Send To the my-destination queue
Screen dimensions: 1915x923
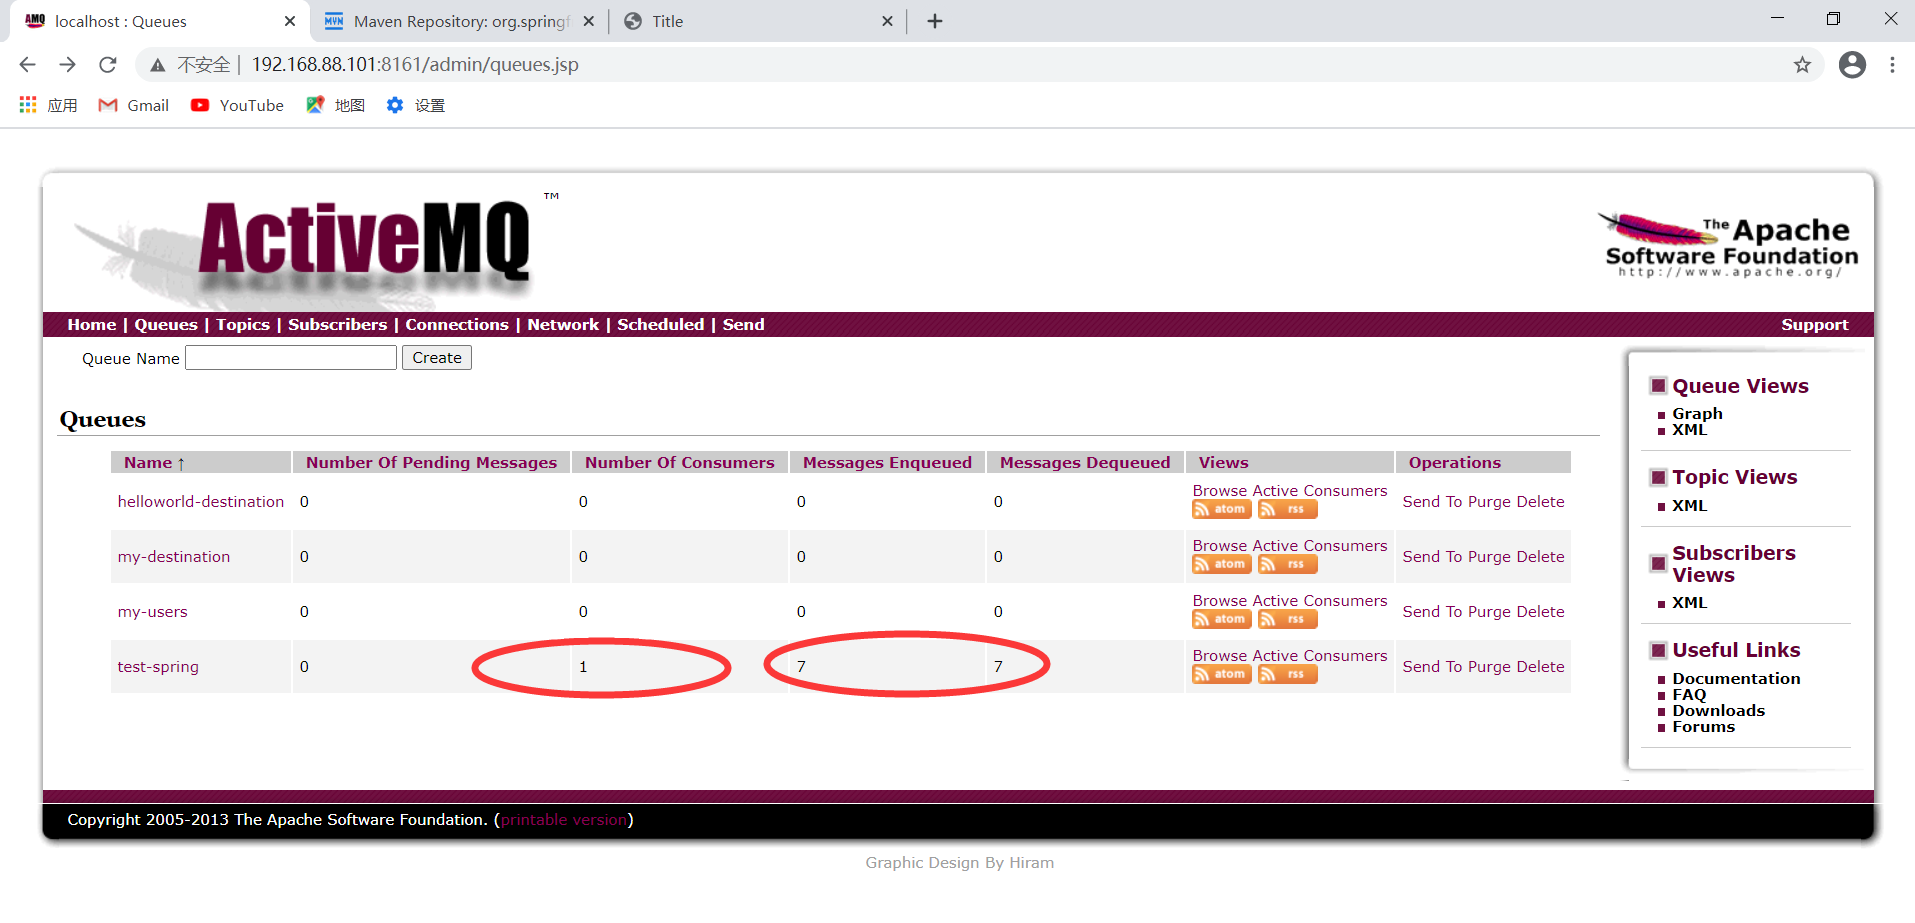1432,557
